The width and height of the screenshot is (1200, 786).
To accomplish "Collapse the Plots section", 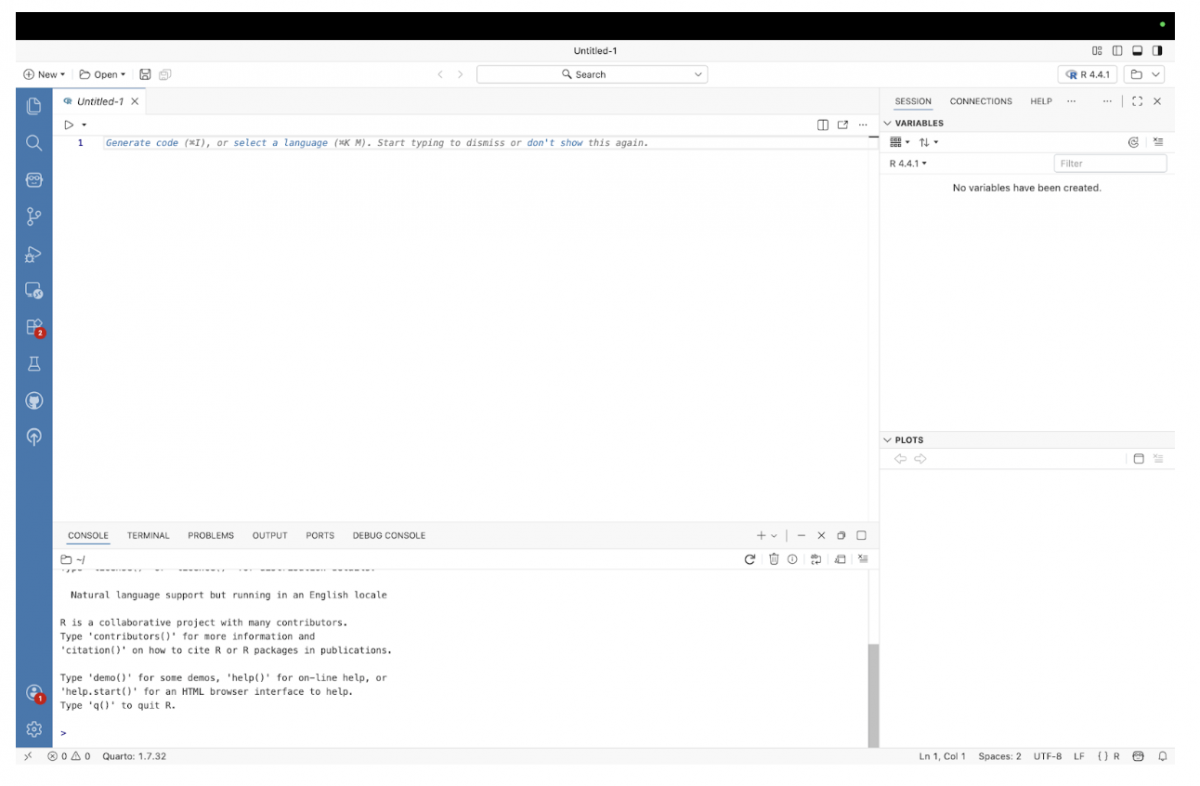I will [x=887, y=440].
